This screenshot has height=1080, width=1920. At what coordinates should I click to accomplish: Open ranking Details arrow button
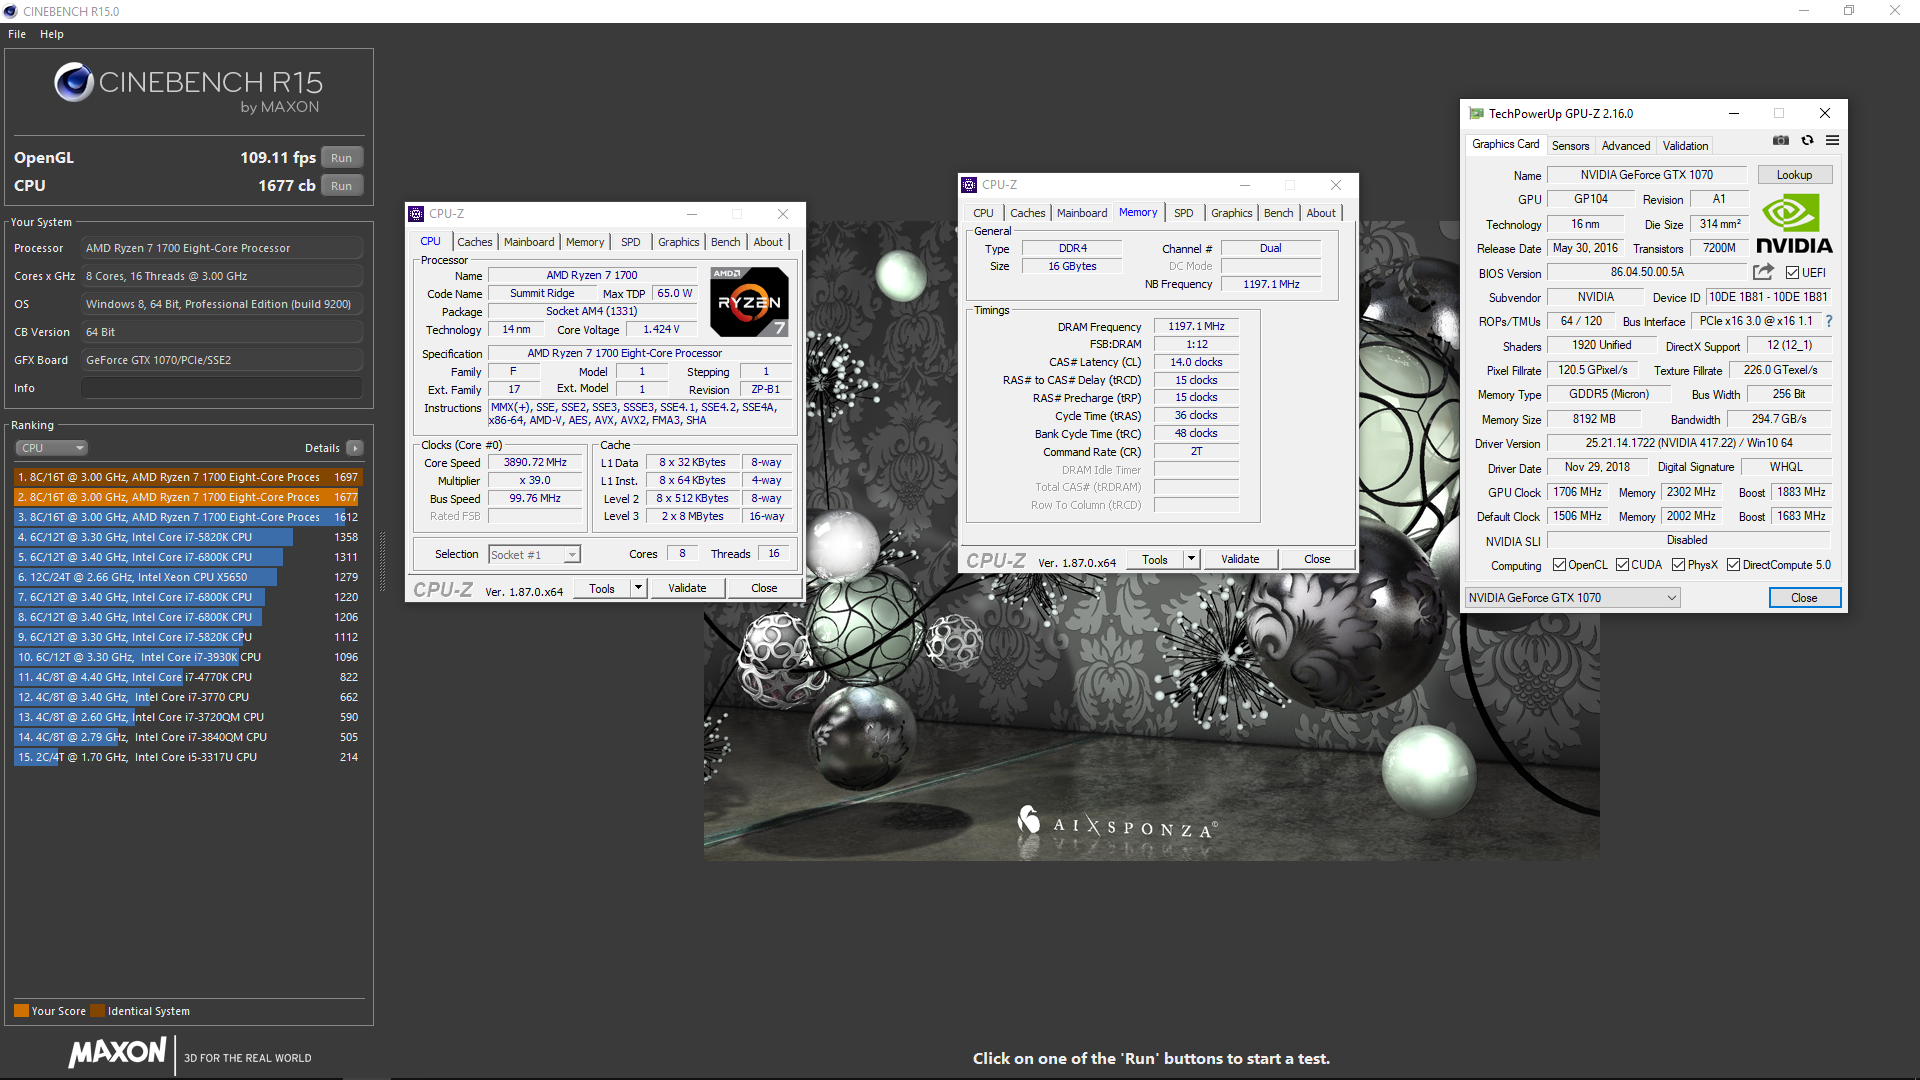355,448
